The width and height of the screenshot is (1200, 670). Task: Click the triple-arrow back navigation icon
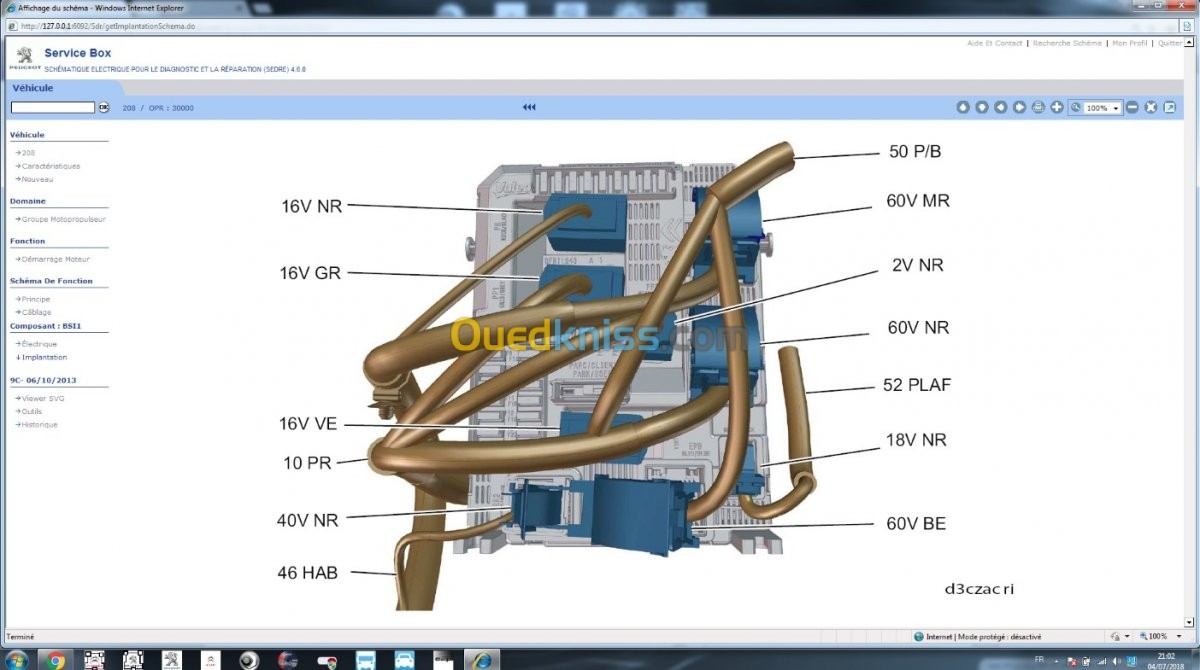(x=529, y=107)
